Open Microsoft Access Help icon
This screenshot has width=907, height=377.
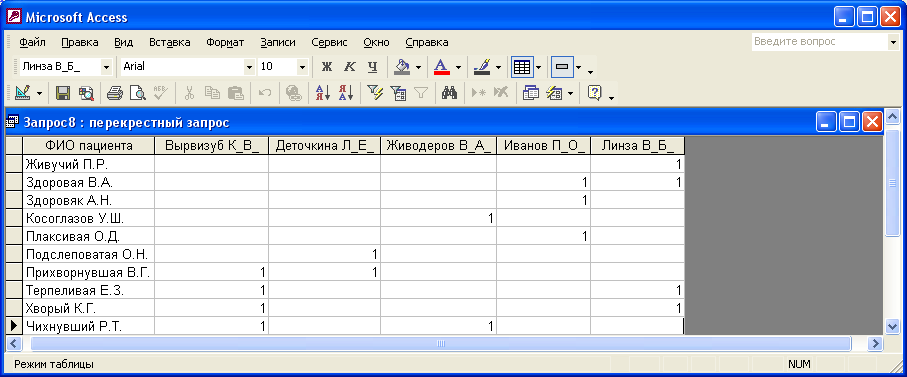[x=595, y=93]
